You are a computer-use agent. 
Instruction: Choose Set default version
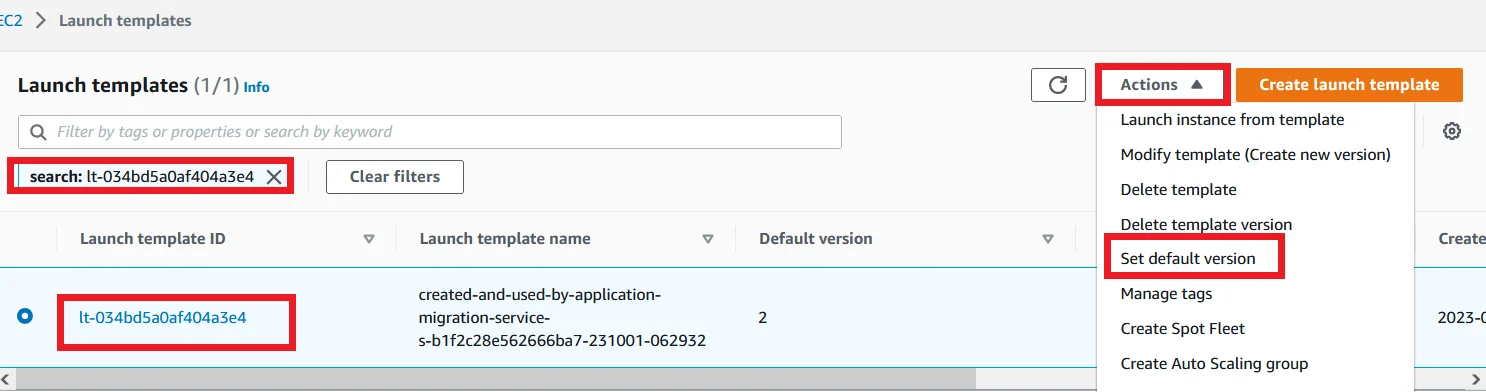tap(1188, 258)
